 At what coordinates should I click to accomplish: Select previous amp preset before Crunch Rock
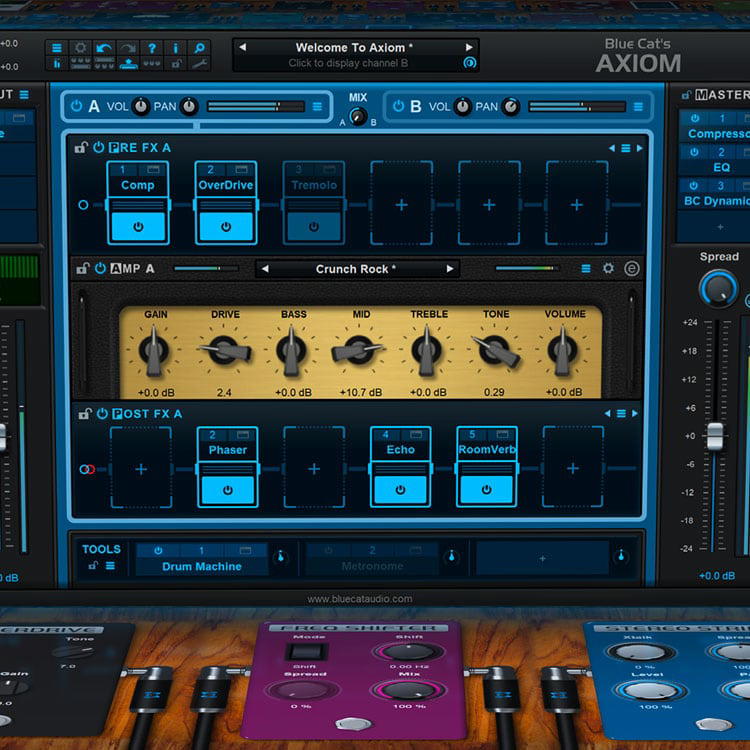coord(265,269)
